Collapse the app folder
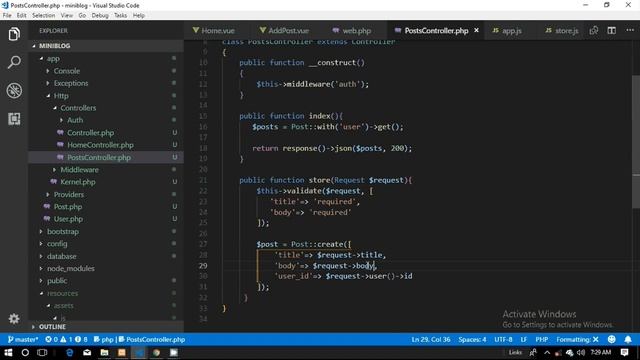 tap(41, 58)
